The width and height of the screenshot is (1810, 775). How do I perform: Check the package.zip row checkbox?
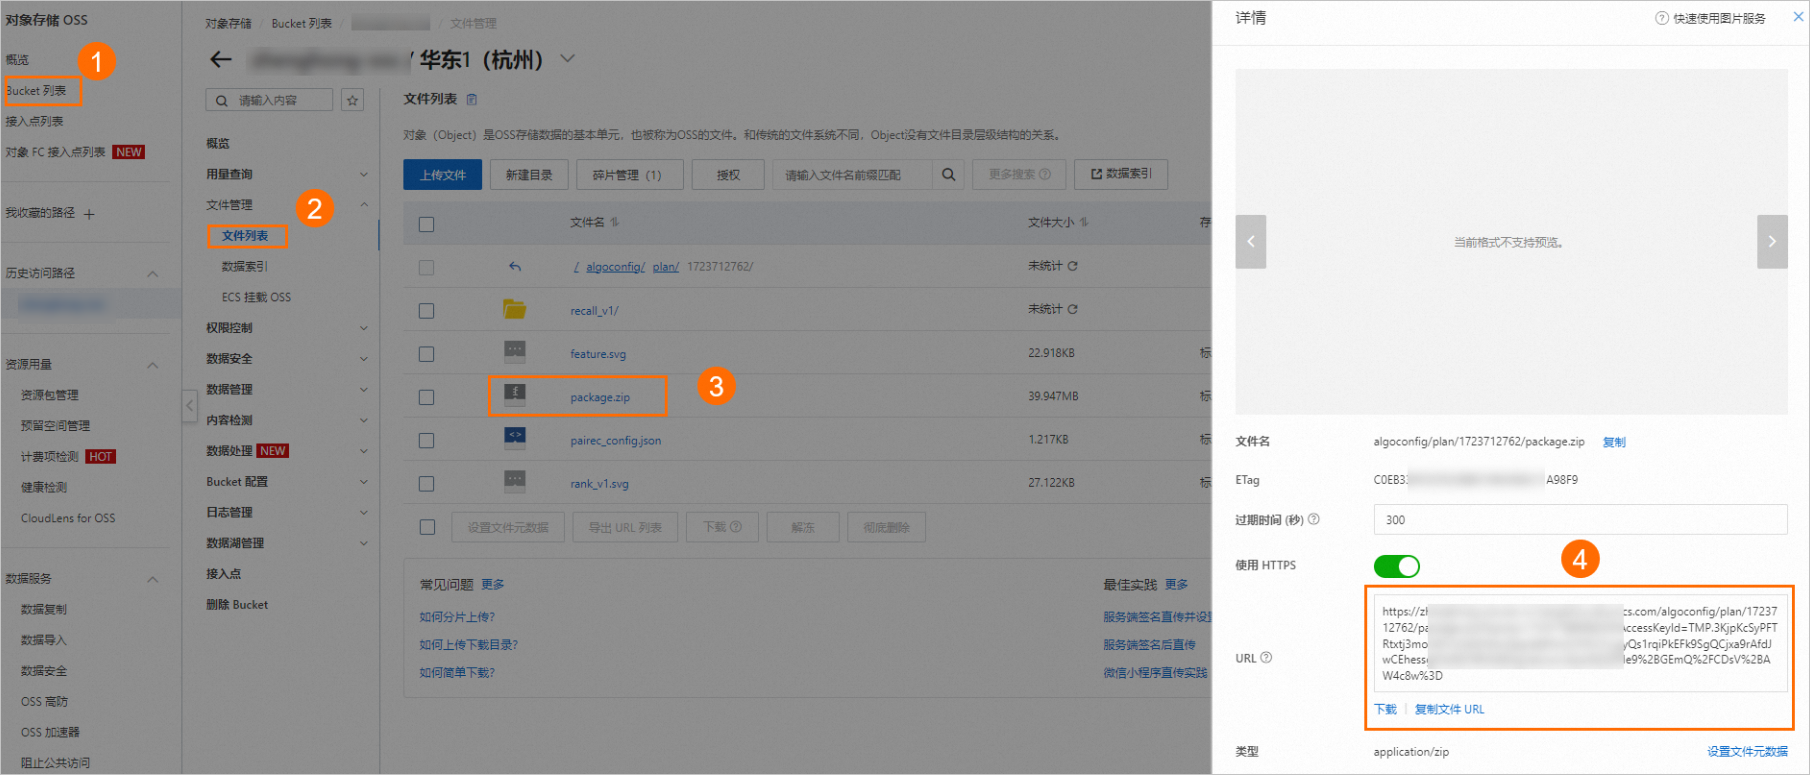click(x=426, y=397)
